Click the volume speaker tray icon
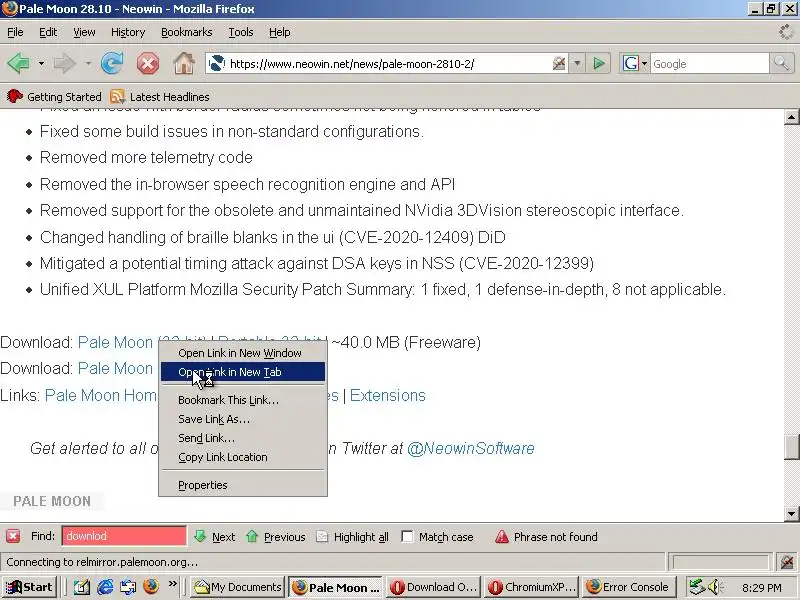 [714, 587]
